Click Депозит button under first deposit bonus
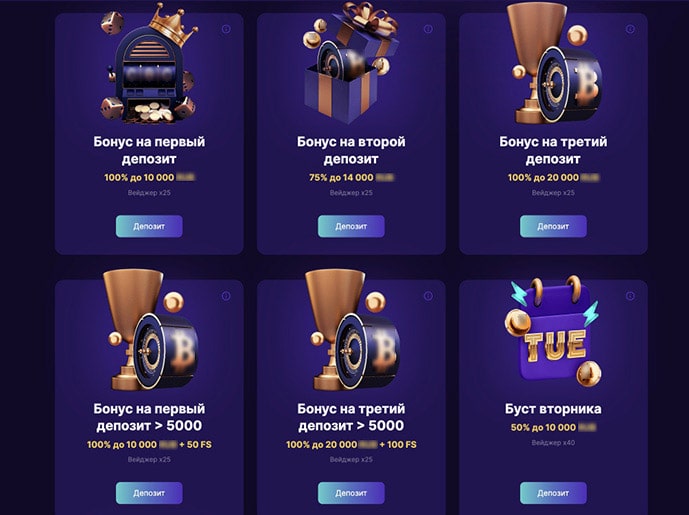Screen dimensions: 689x515 149,226
